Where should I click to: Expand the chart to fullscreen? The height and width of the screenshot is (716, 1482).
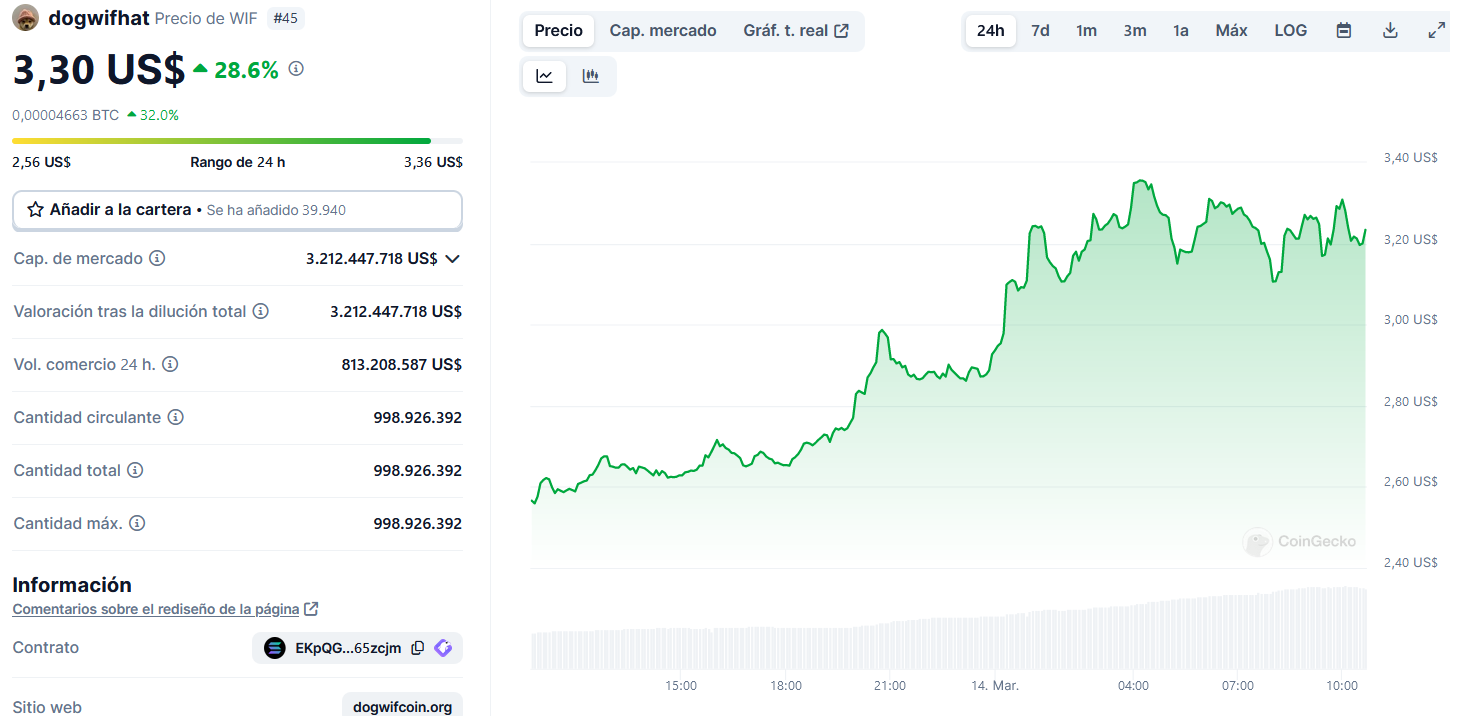(1436, 31)
